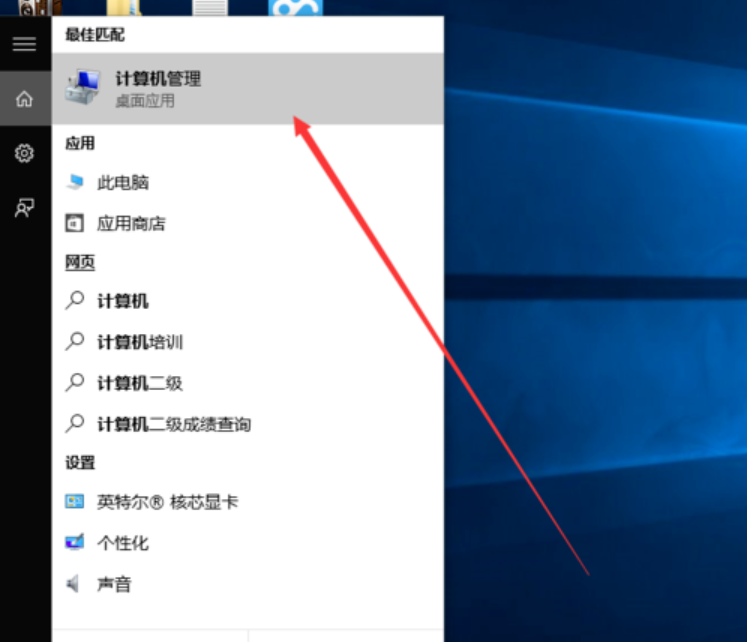Click the feedback person icon in the sidebar
749x642 pixels.
[x=24, y=208]
